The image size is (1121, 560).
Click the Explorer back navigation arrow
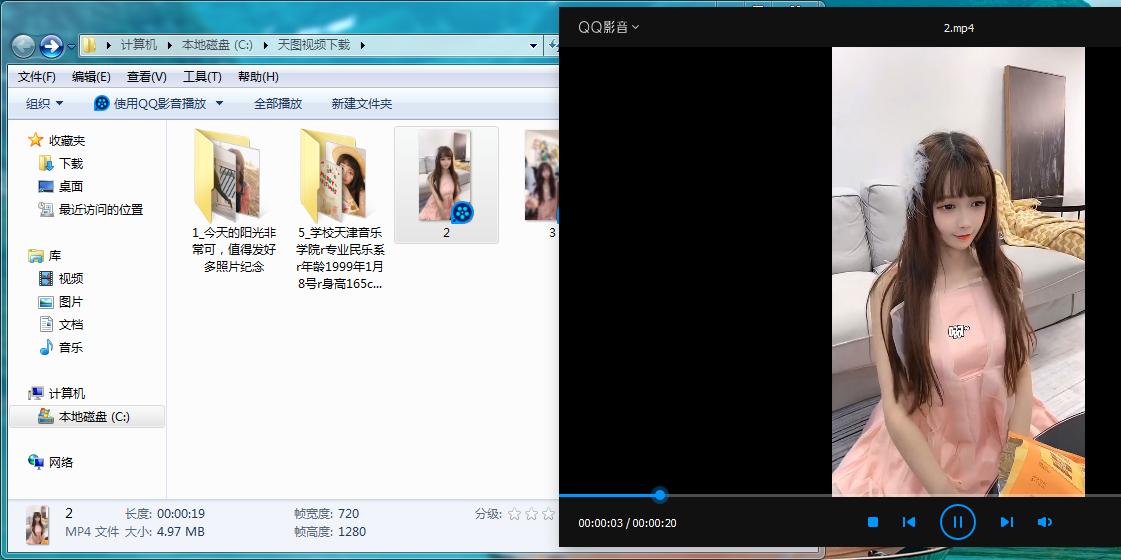pos(24,46)
